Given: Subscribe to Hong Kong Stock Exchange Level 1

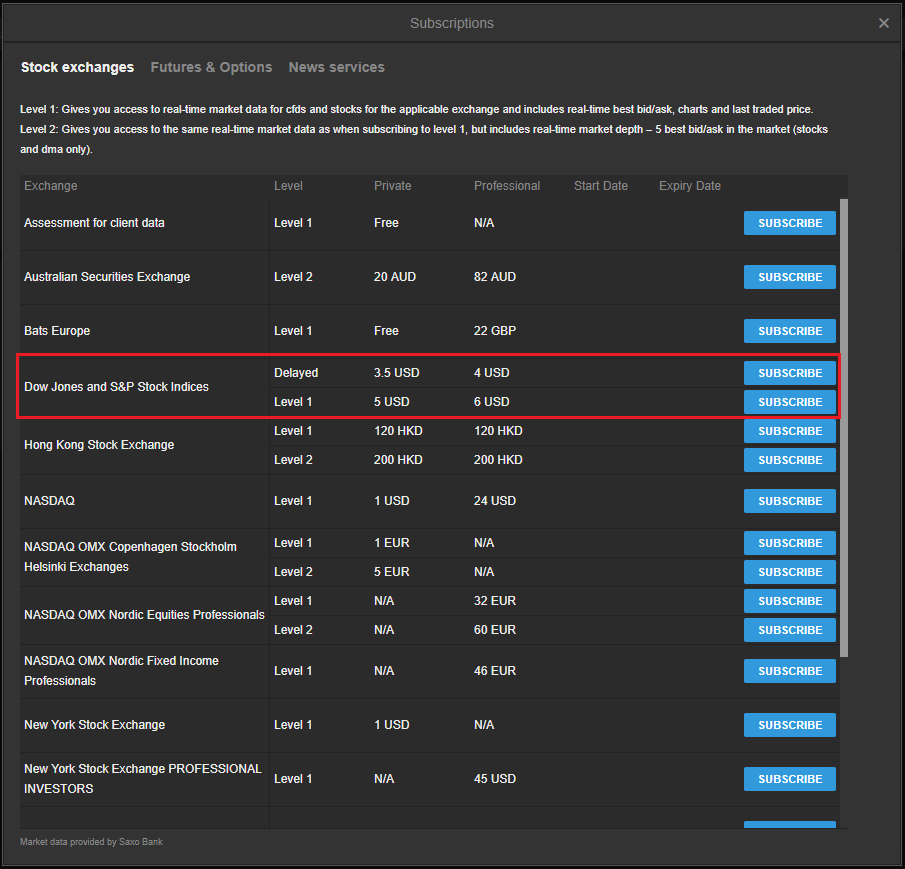Looking at the screenshot, I should click(x=790, y=431).
